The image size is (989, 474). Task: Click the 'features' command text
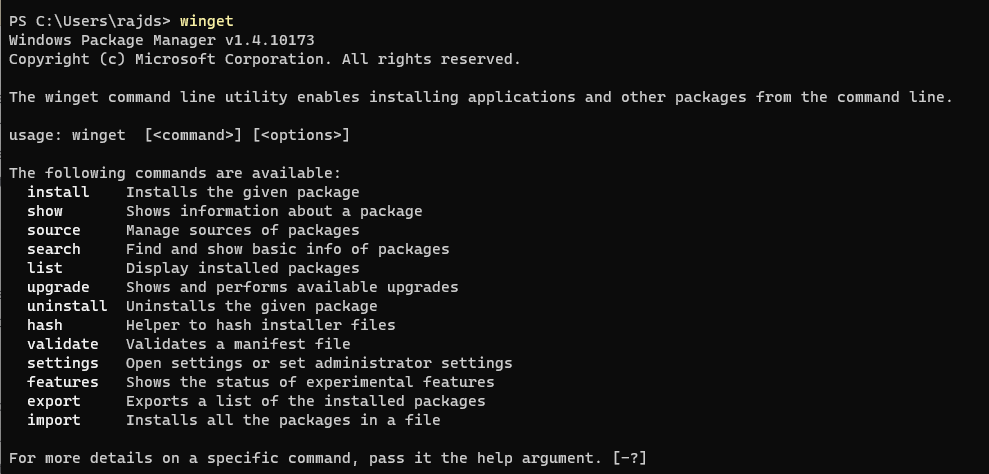coord(63,382)
